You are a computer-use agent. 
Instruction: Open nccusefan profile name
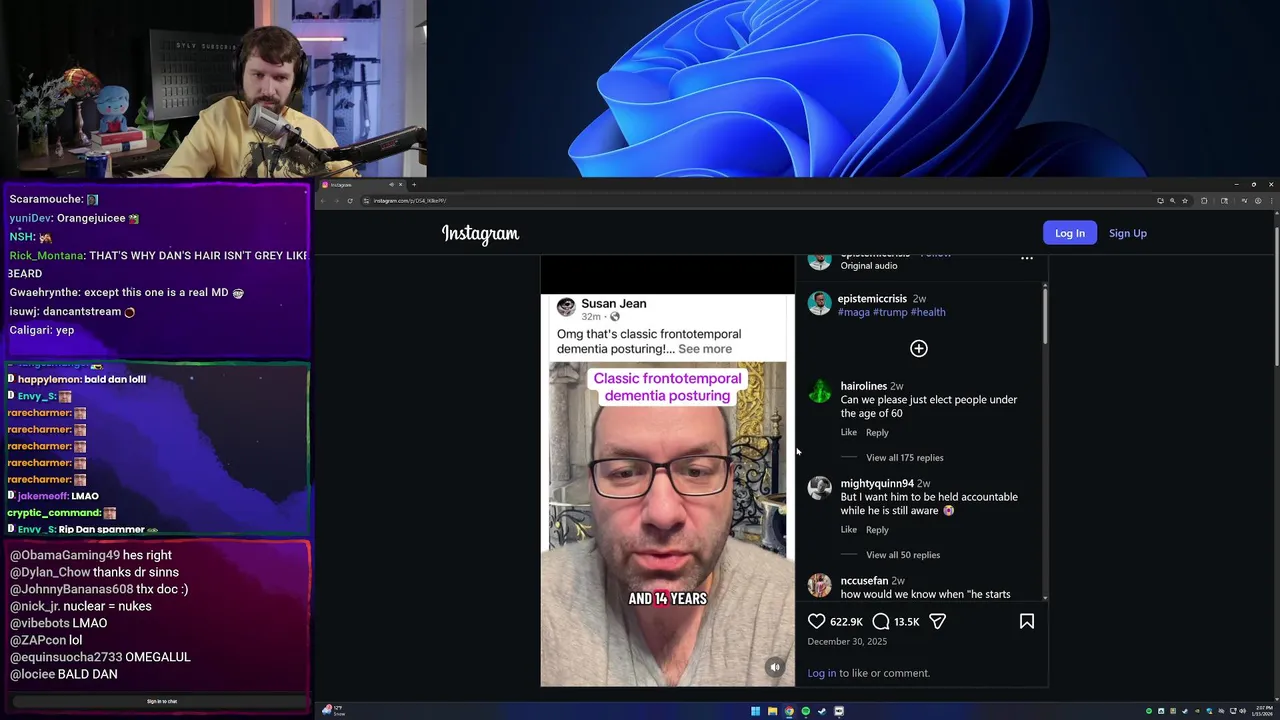(864, 580)
